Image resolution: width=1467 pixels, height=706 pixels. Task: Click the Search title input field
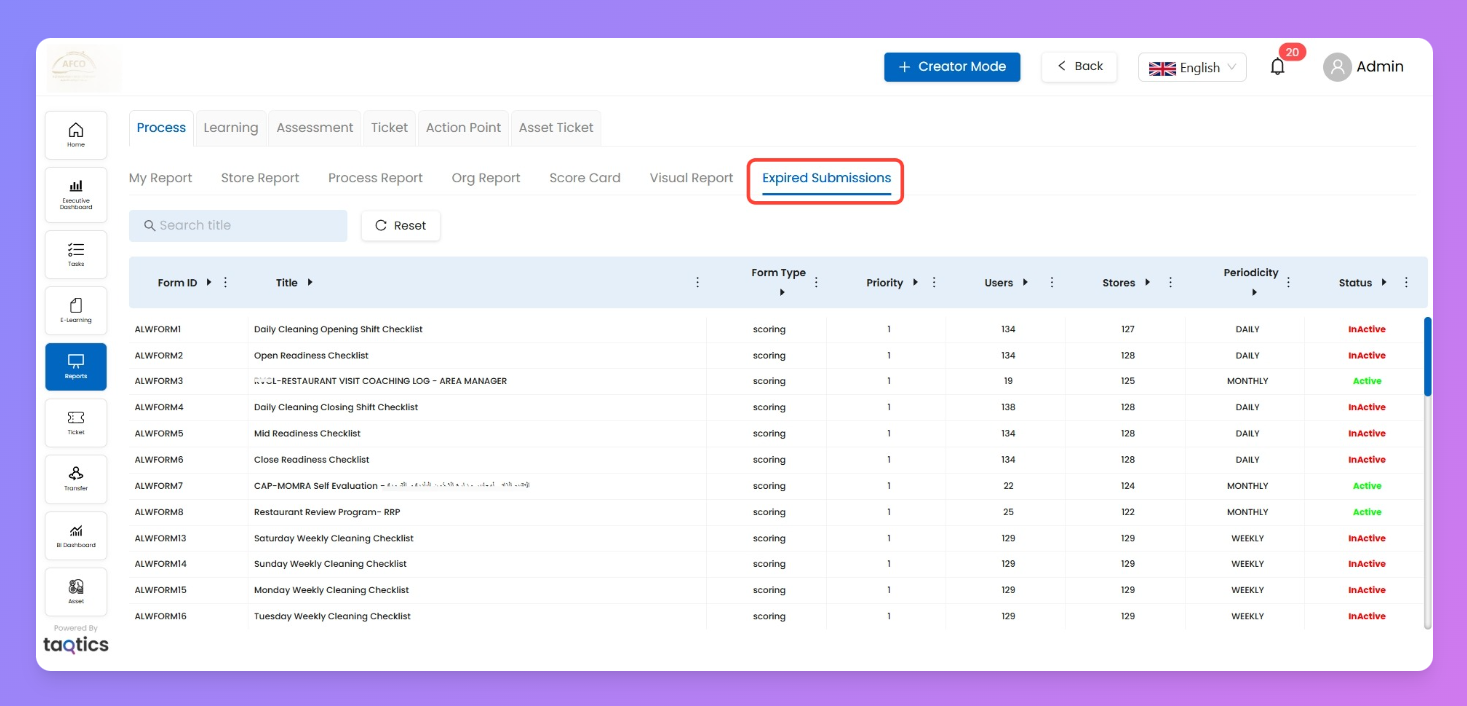238,226
